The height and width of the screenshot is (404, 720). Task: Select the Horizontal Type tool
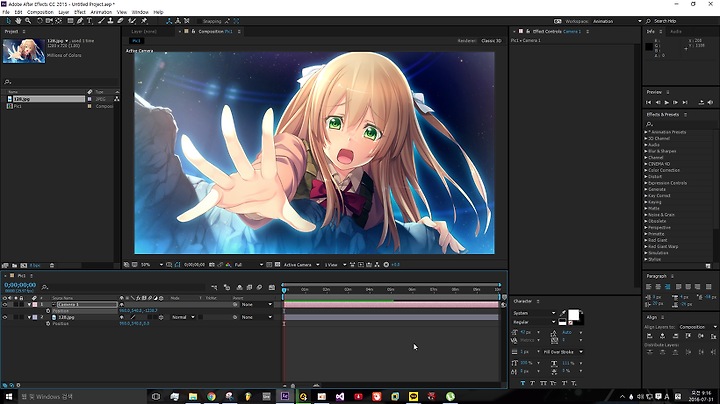pyautogui.click(x=90, y=21)
